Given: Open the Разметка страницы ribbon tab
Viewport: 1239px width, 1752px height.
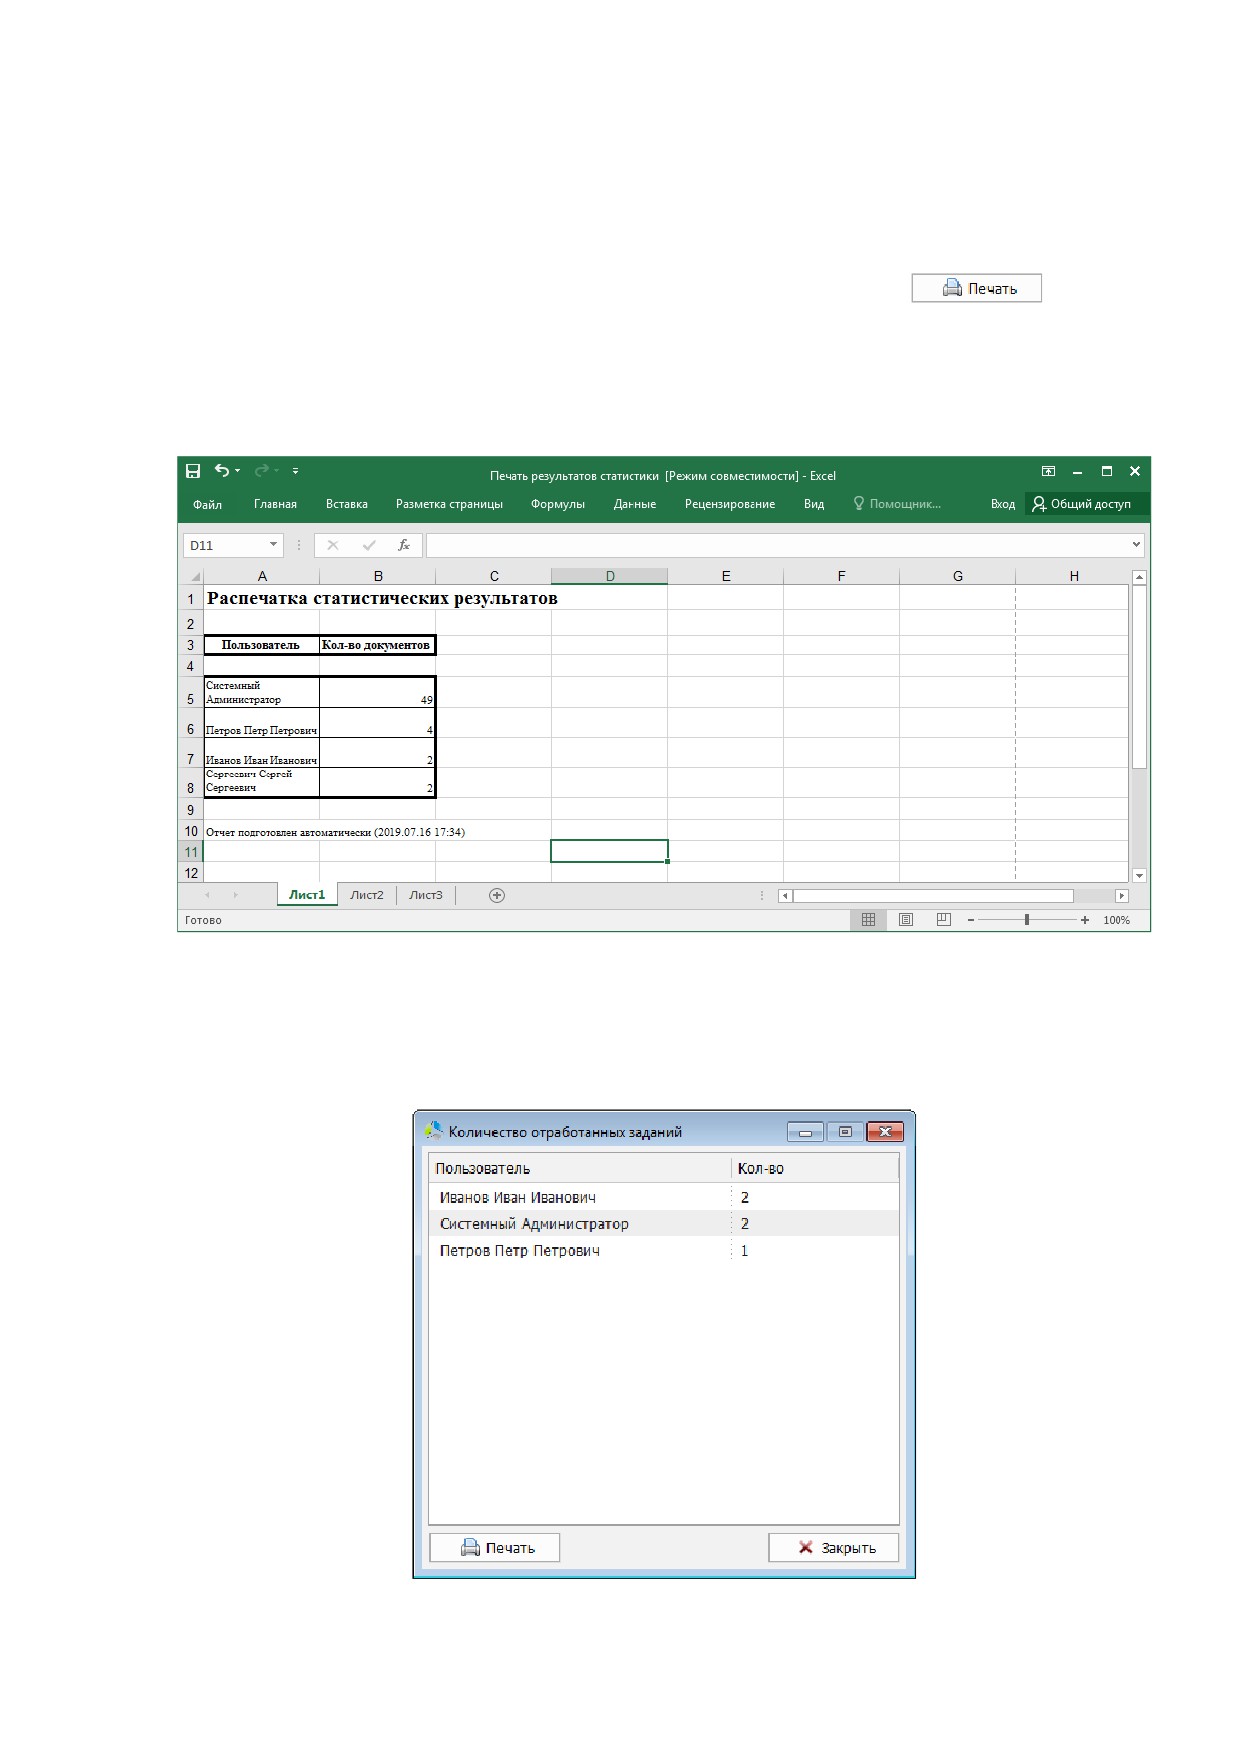Looking at the screenshot, I should coord(449,504).
